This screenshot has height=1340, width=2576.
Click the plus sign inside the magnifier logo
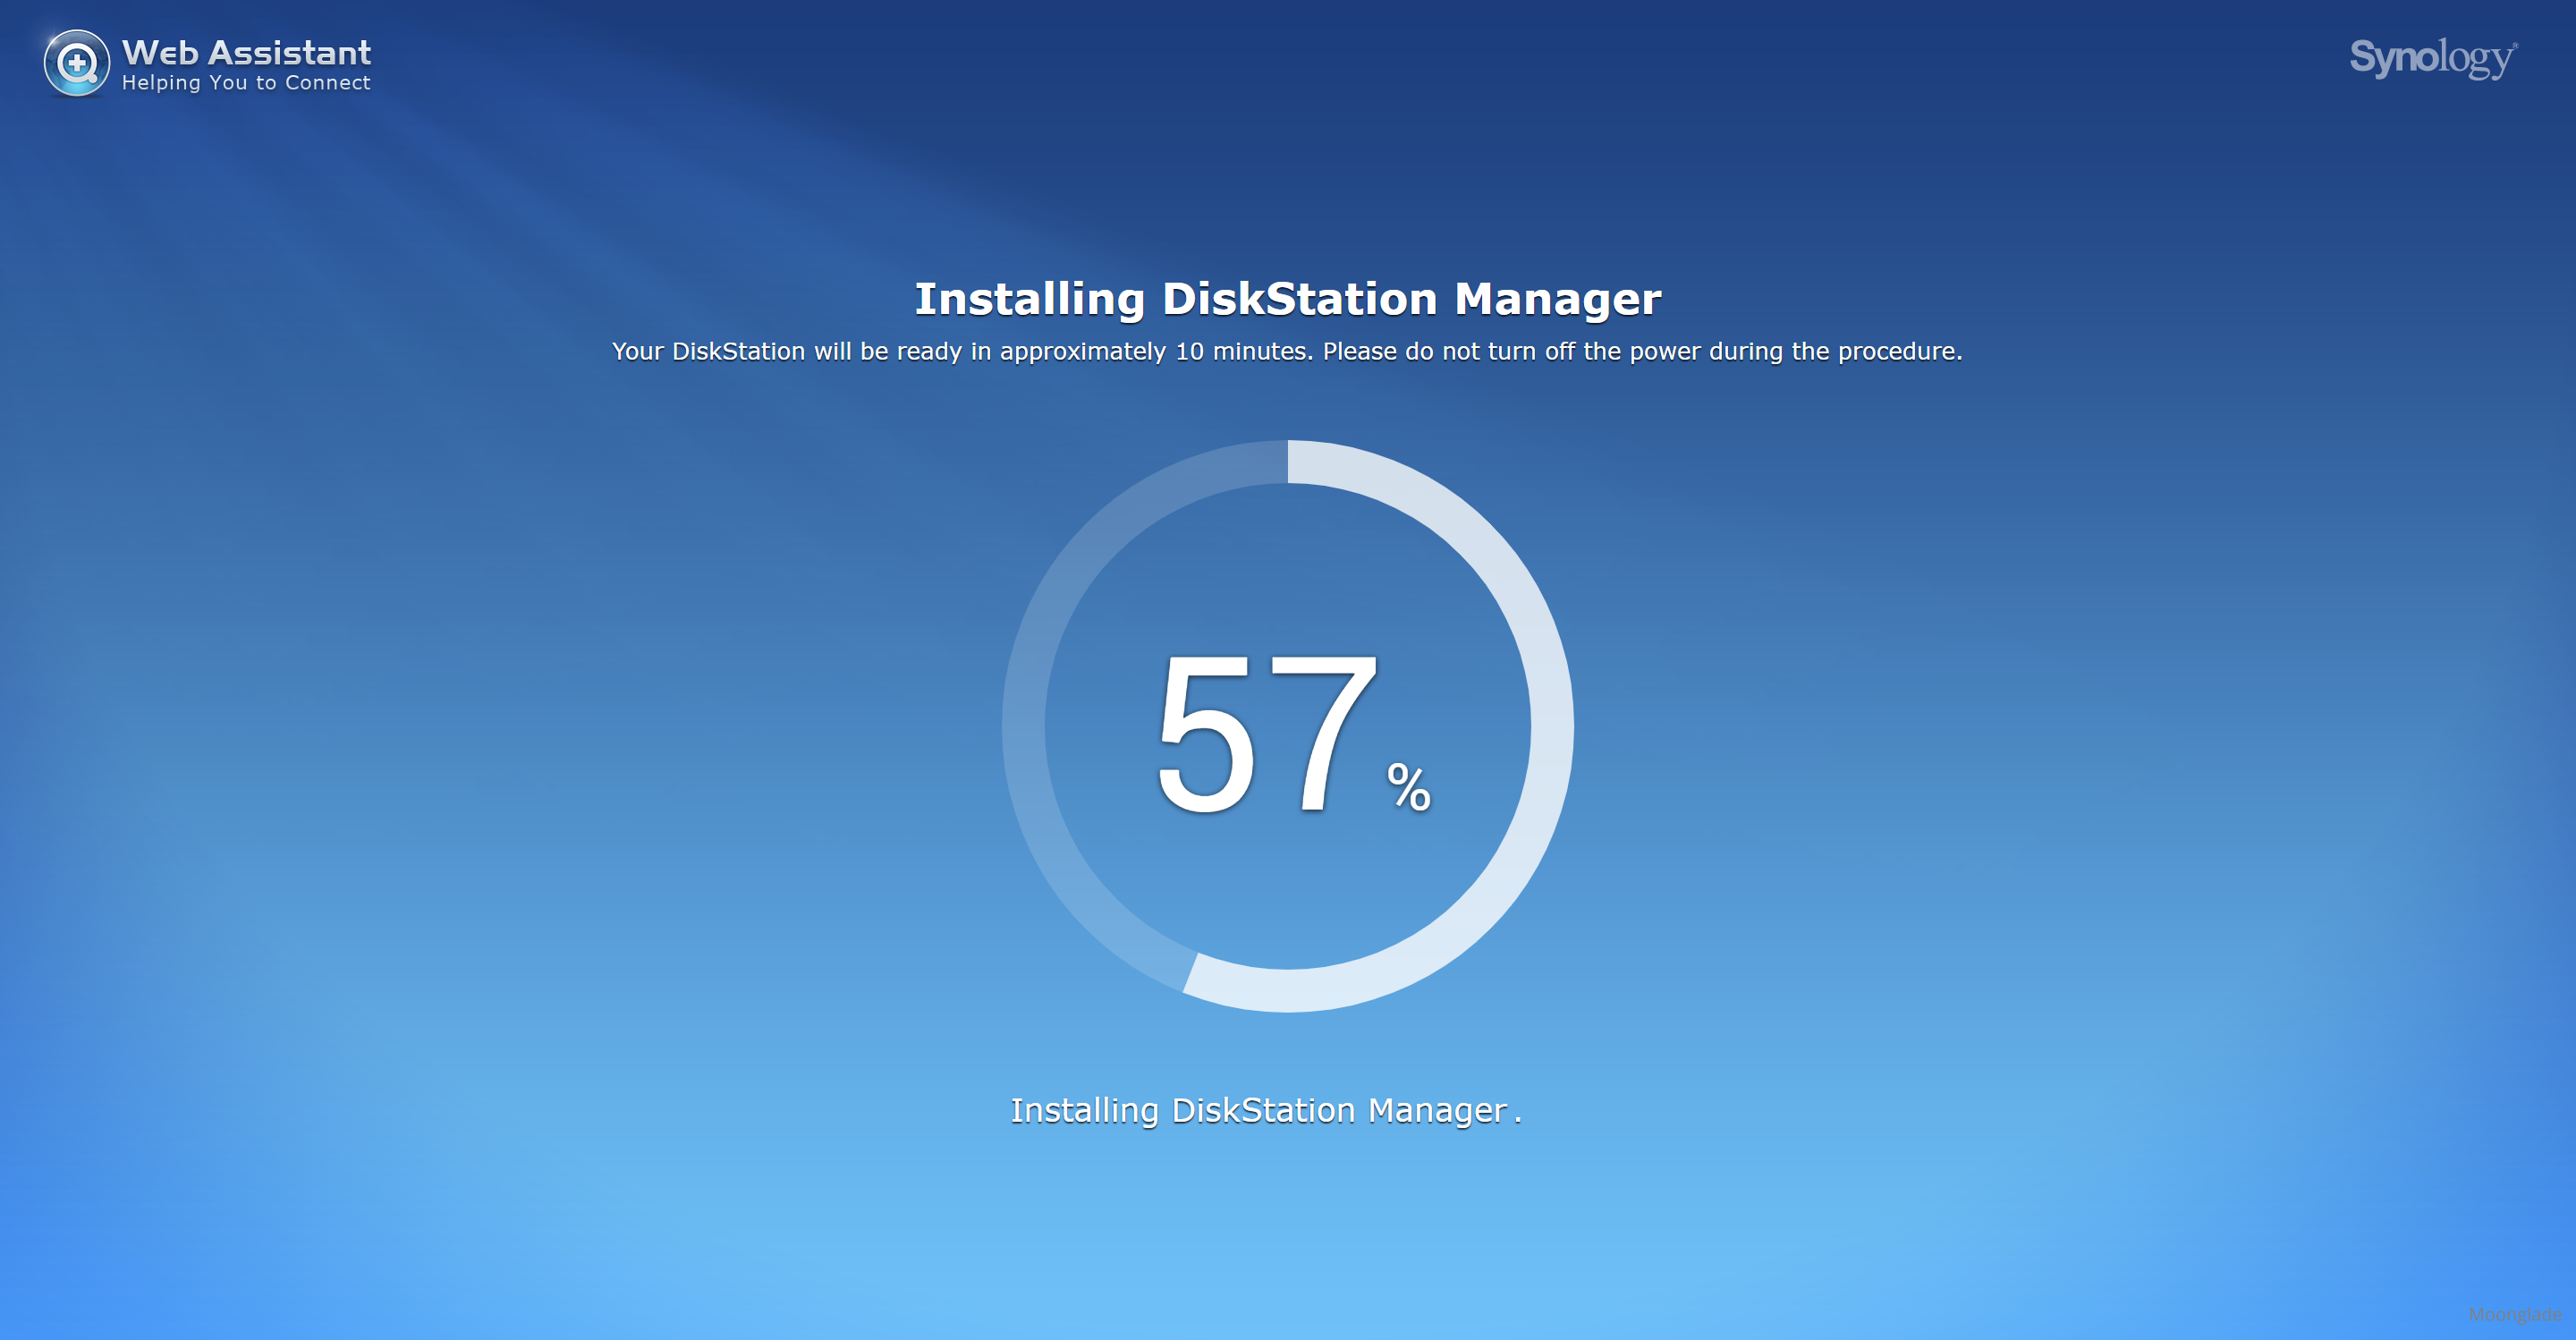(77, 63)
